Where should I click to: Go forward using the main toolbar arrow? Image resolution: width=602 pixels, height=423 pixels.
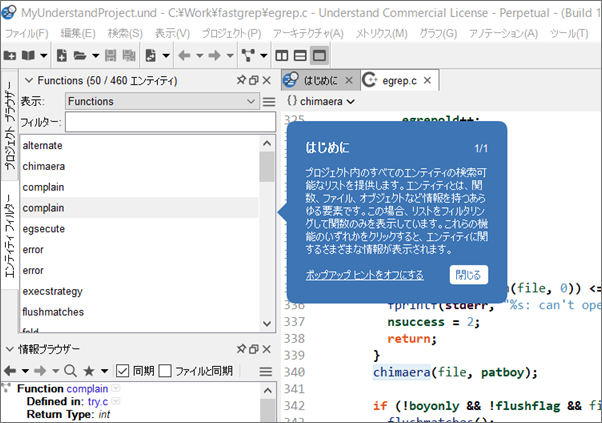coord(215,56)
